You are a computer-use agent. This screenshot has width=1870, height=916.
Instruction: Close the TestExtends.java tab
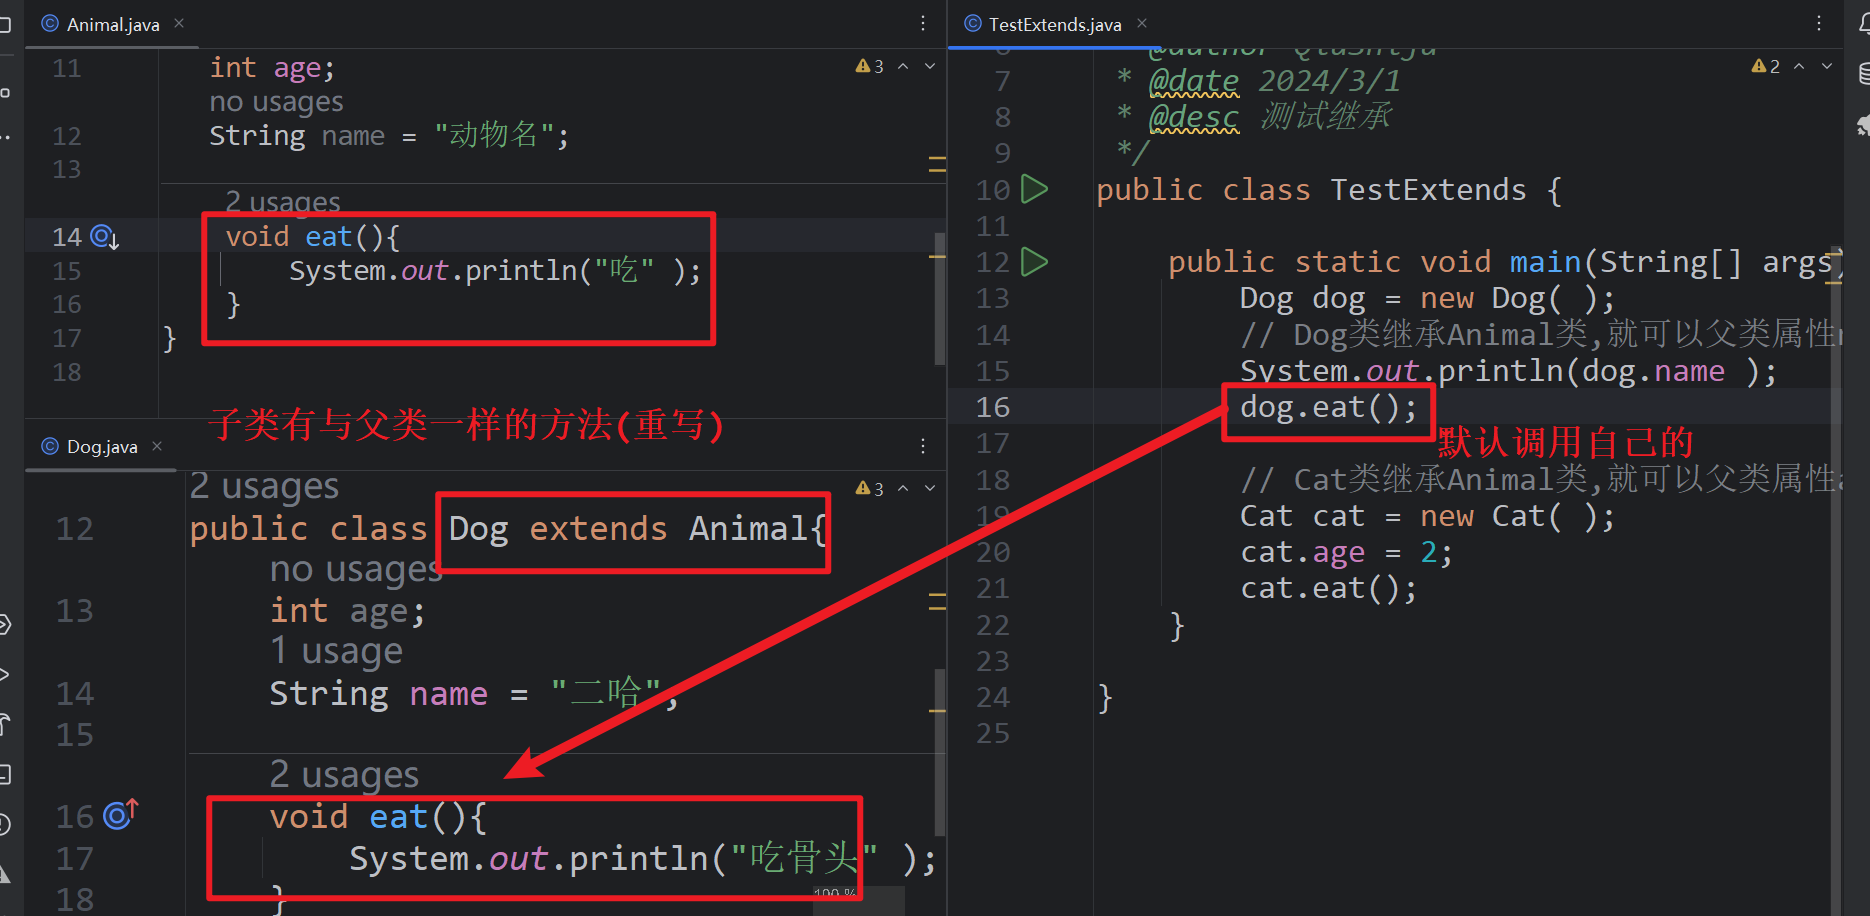(1142, 23)
